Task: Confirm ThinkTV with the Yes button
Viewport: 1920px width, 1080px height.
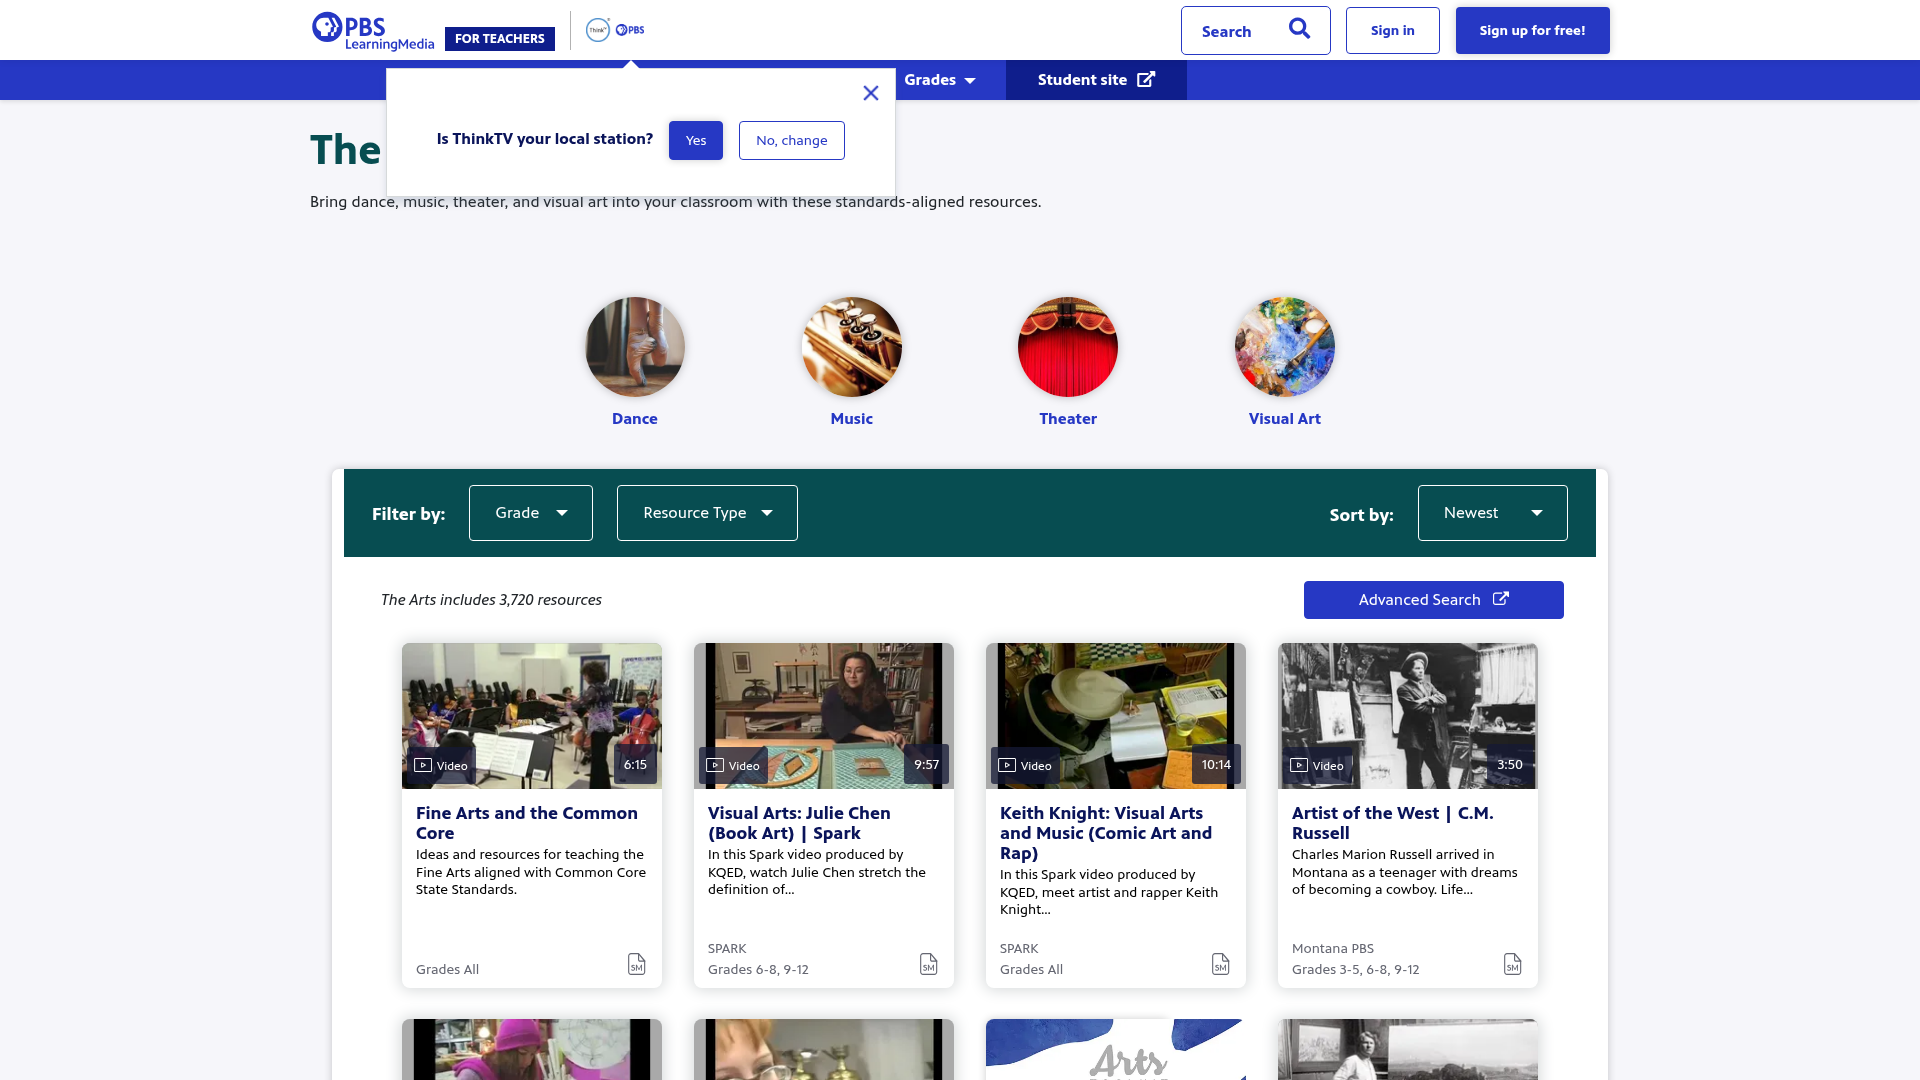Action: pos(696,140)
